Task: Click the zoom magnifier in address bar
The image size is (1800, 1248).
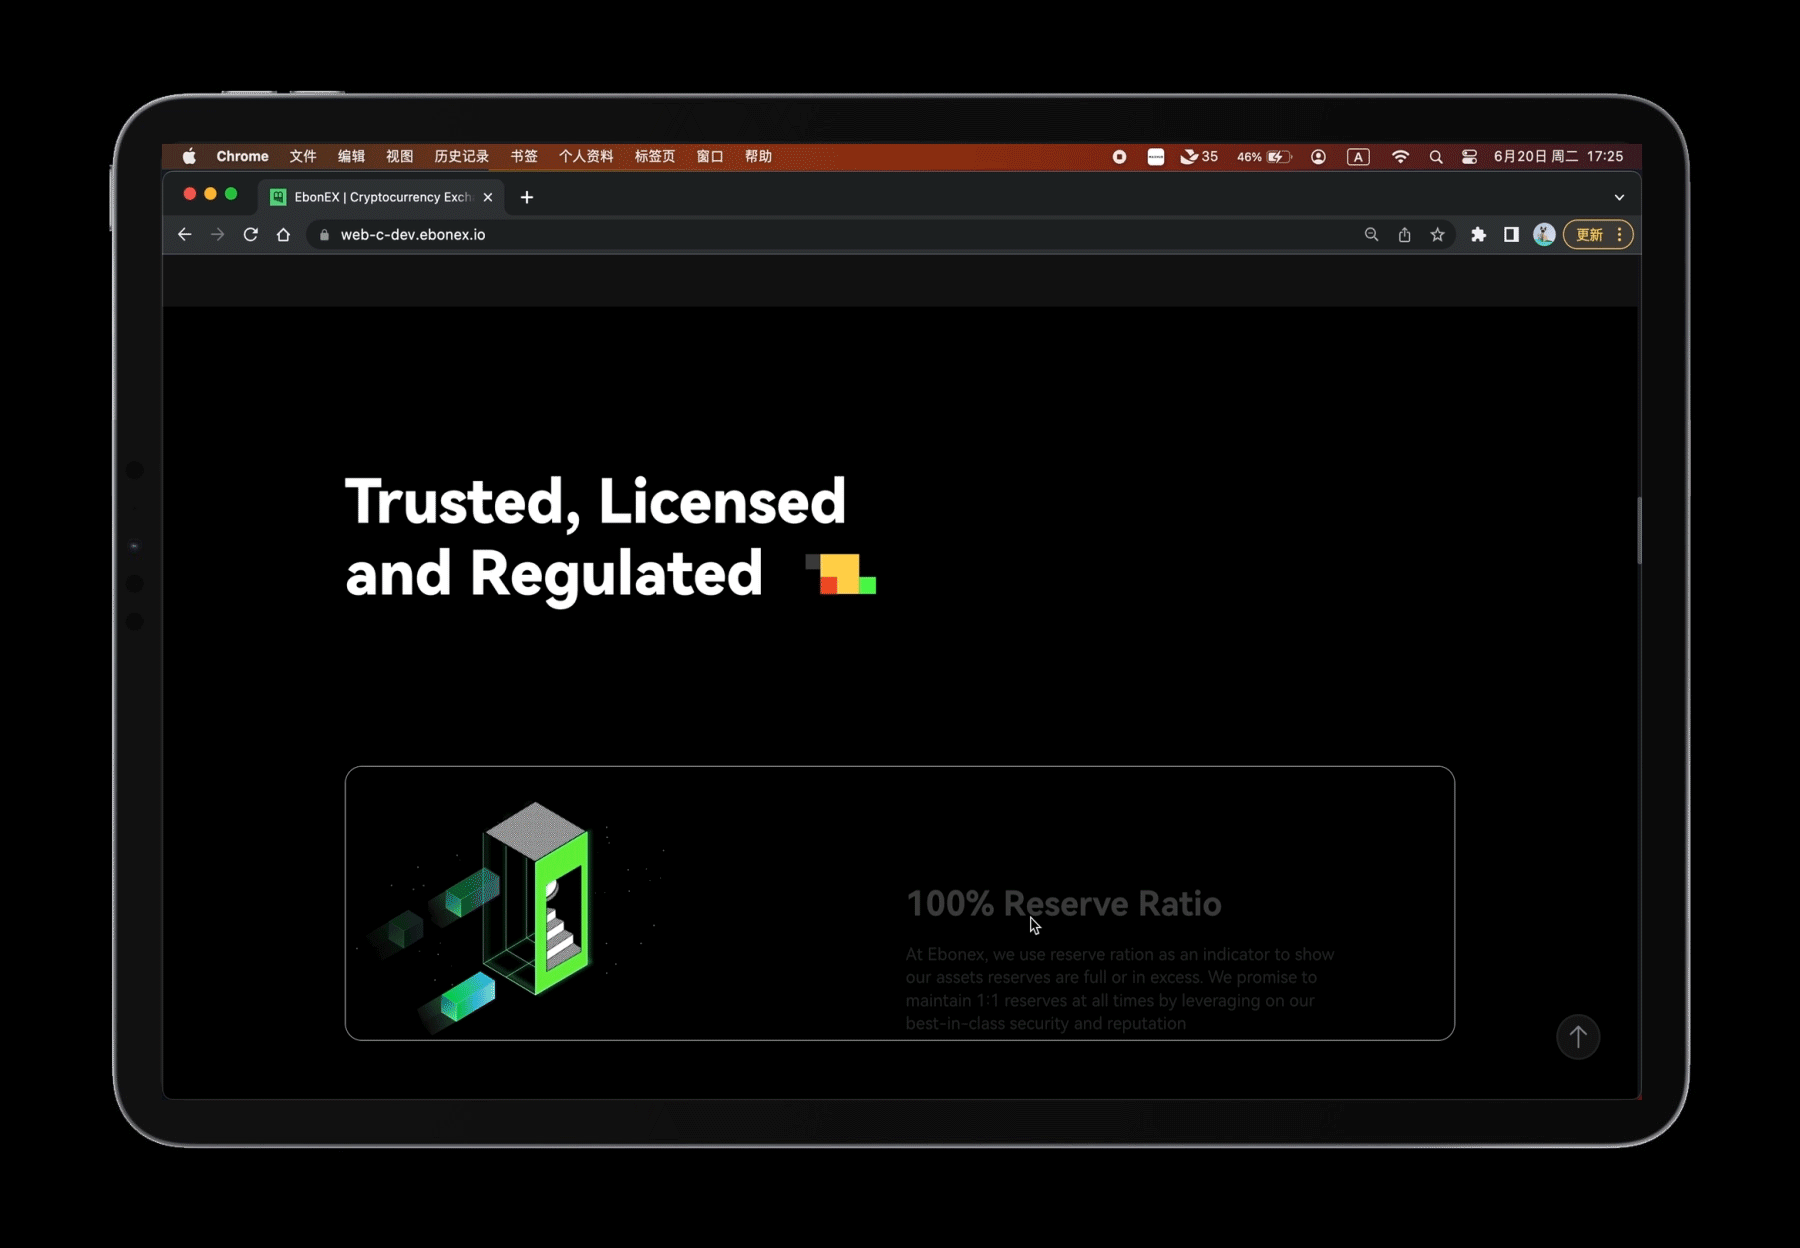Action: [x=1371, y=234]
